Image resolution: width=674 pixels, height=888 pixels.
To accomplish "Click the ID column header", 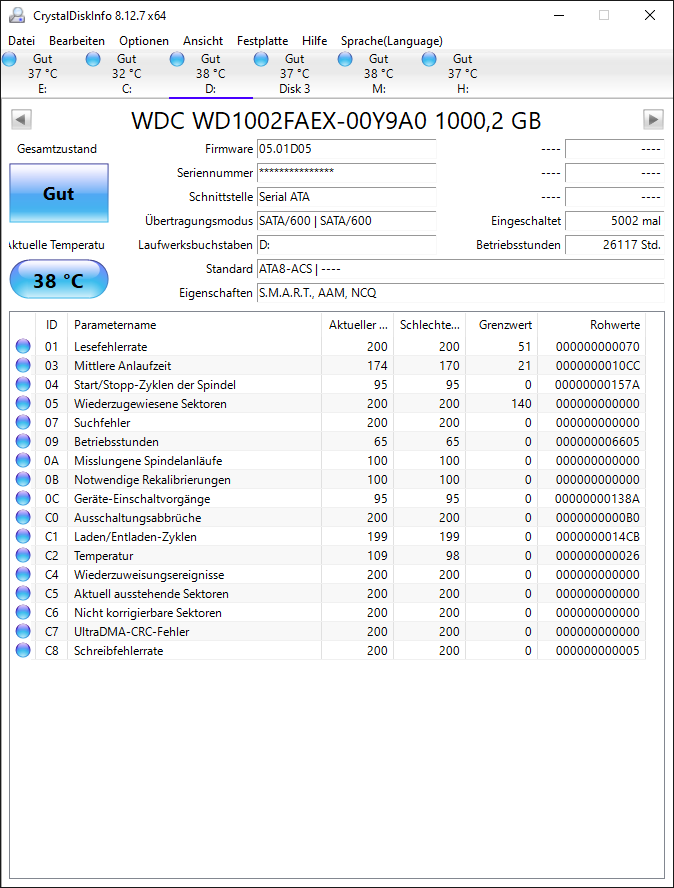I will (52, 325).
